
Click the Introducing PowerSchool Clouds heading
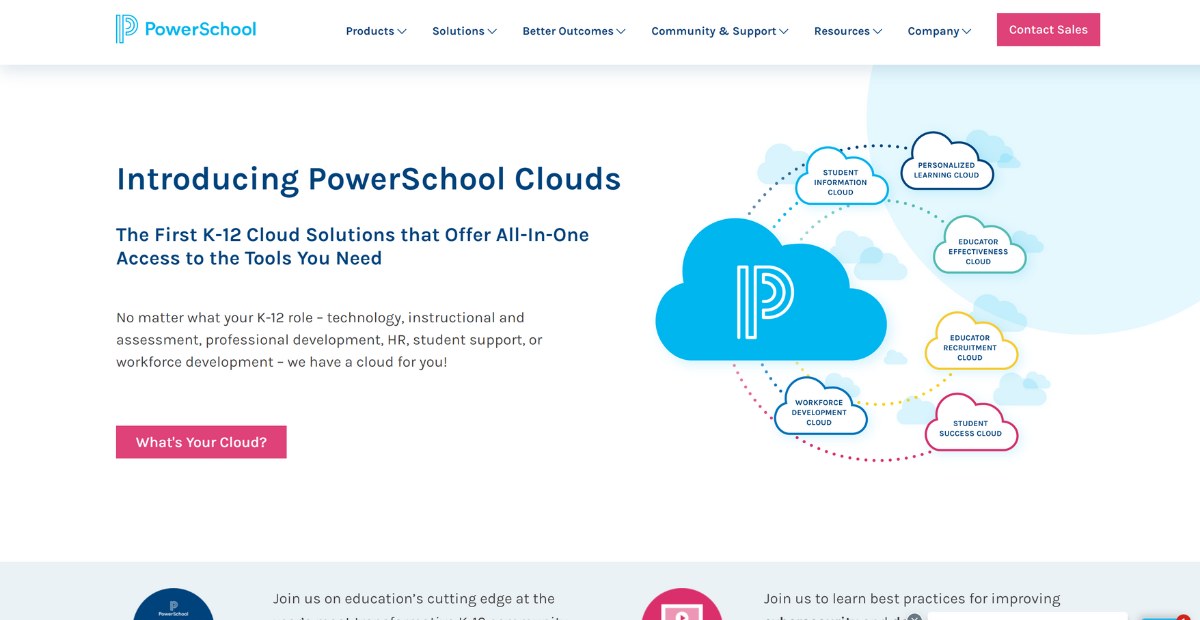coord(368,179)
